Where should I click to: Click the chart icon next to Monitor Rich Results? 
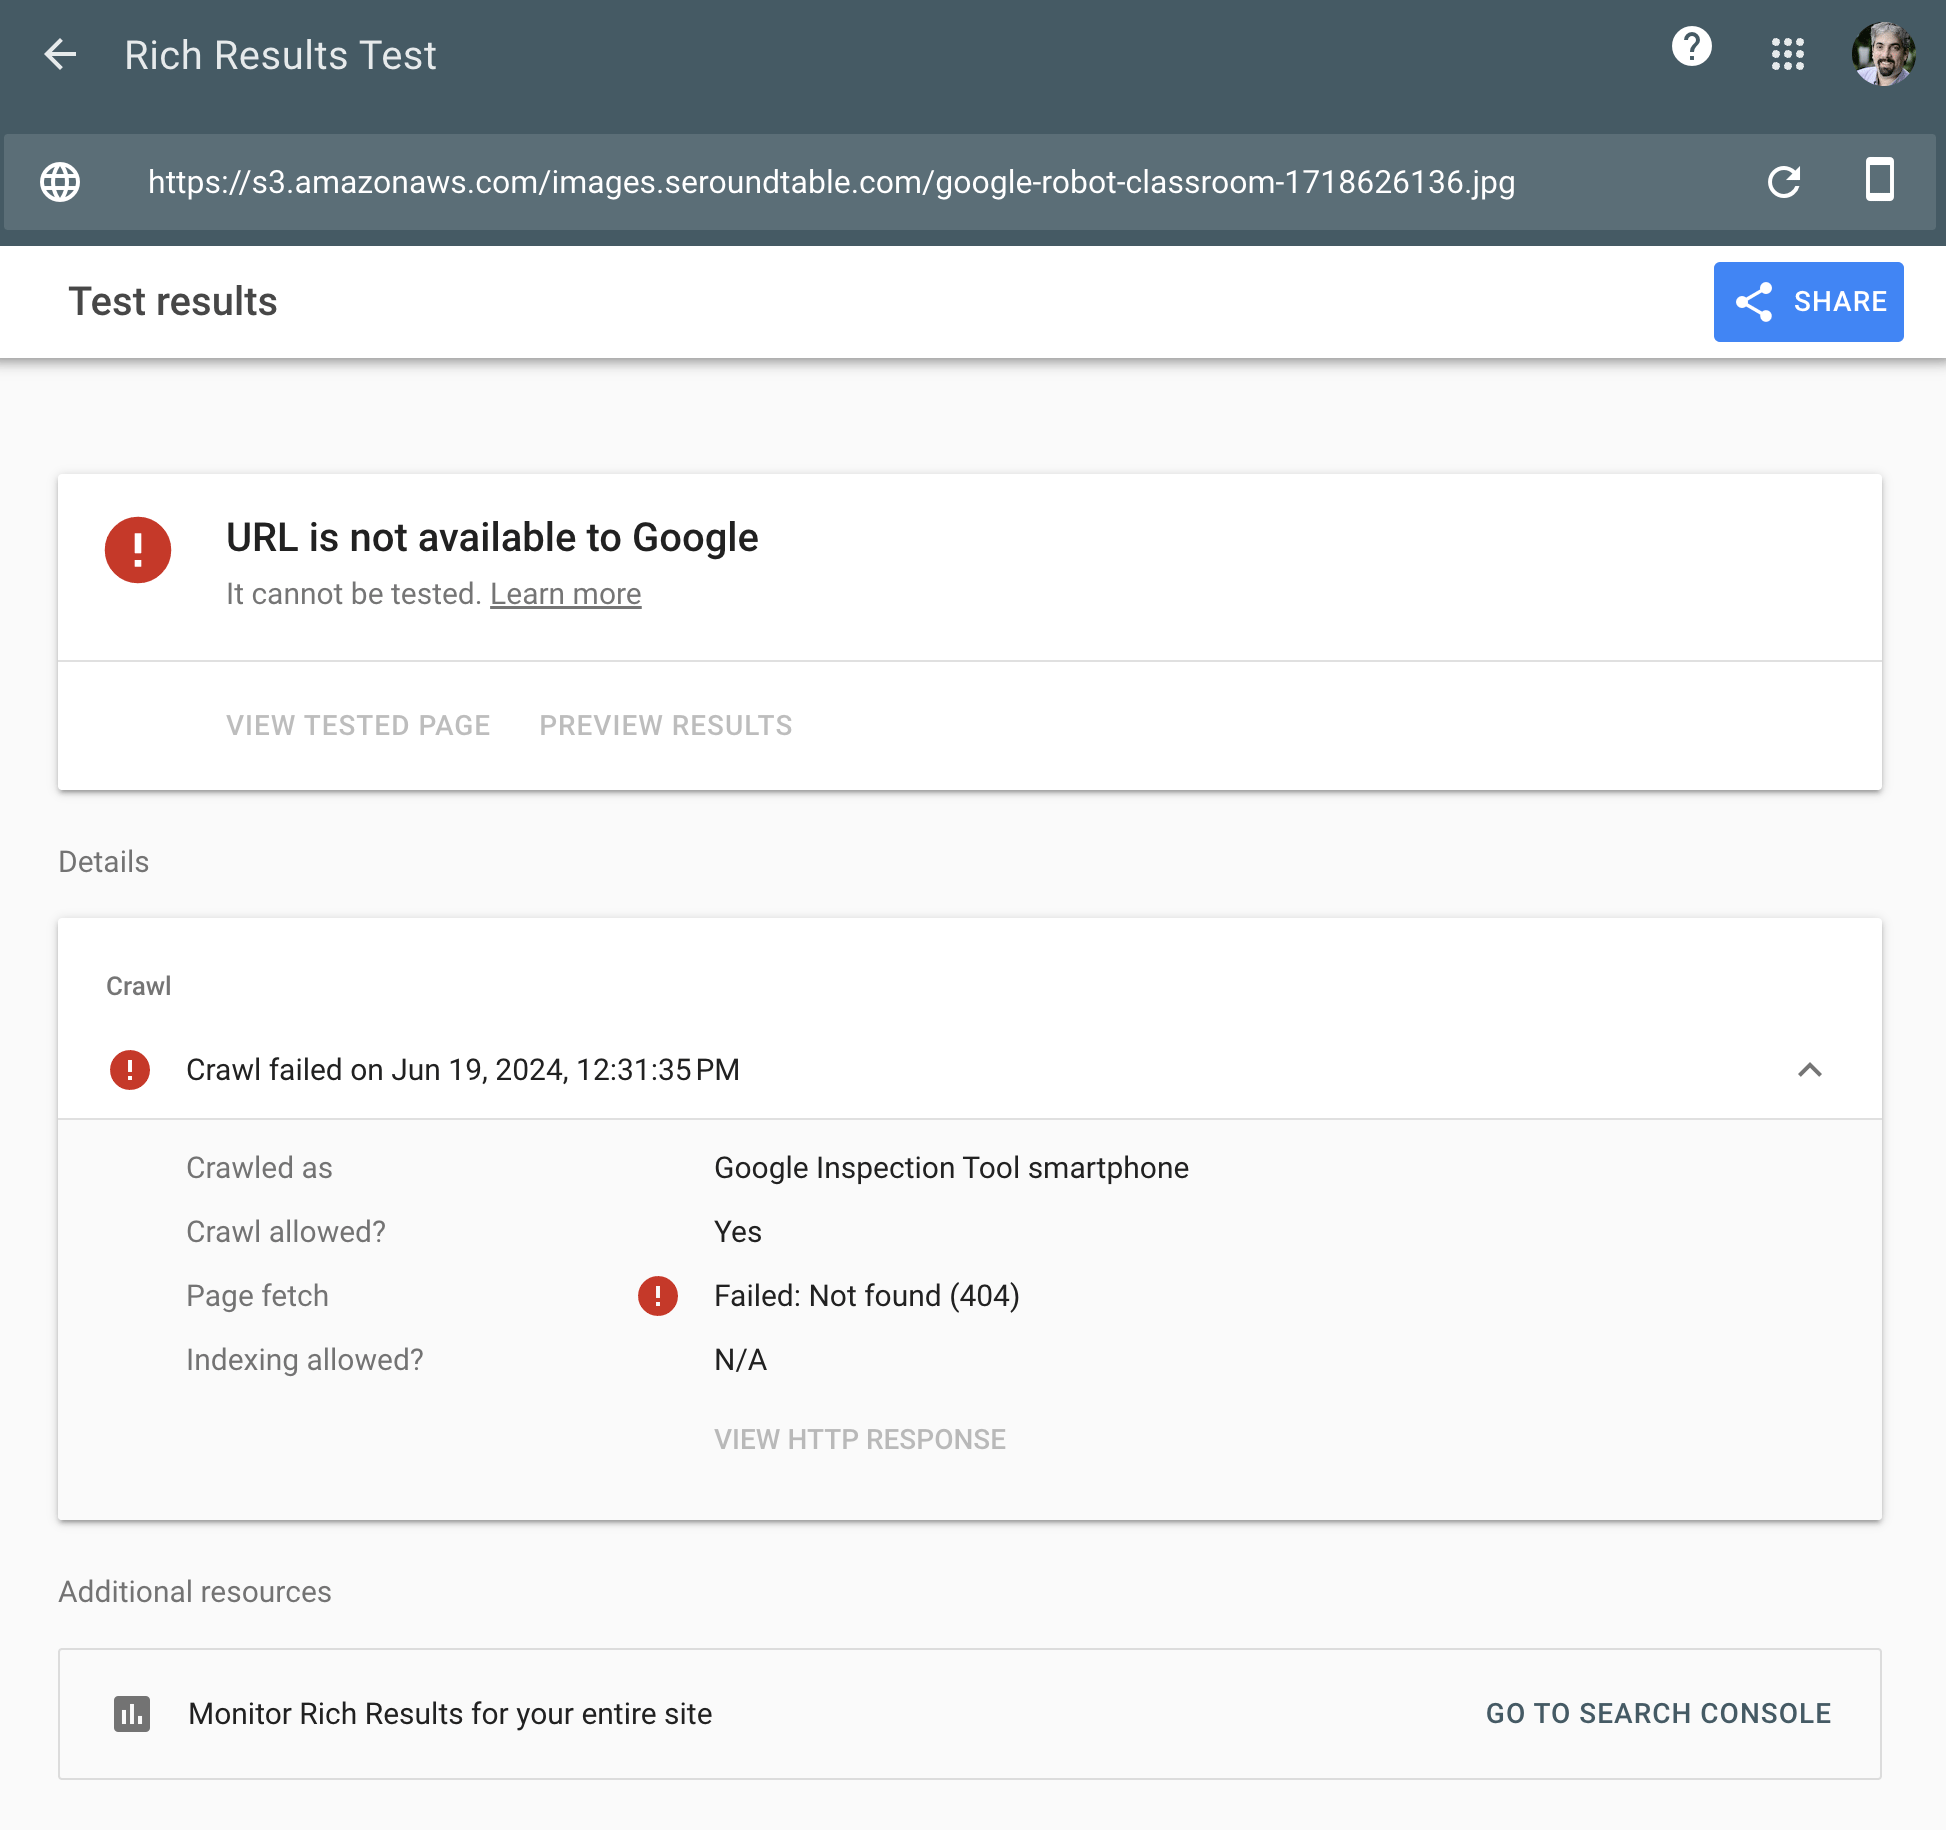click(x=133, y=1713)
